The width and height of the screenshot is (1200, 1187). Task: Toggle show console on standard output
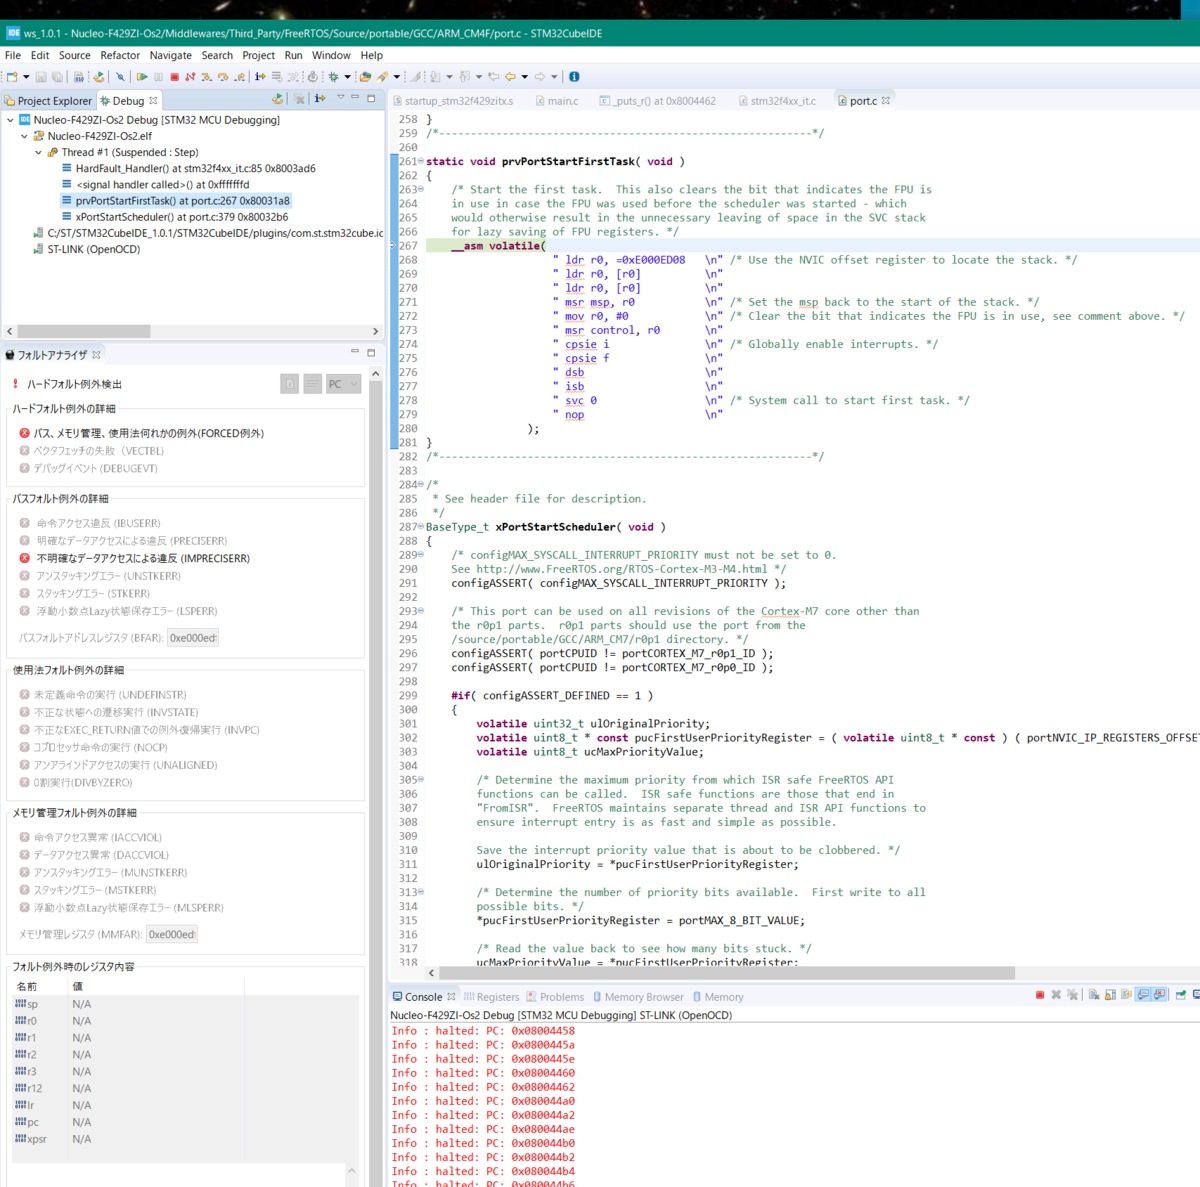[x=1143, y=994]
